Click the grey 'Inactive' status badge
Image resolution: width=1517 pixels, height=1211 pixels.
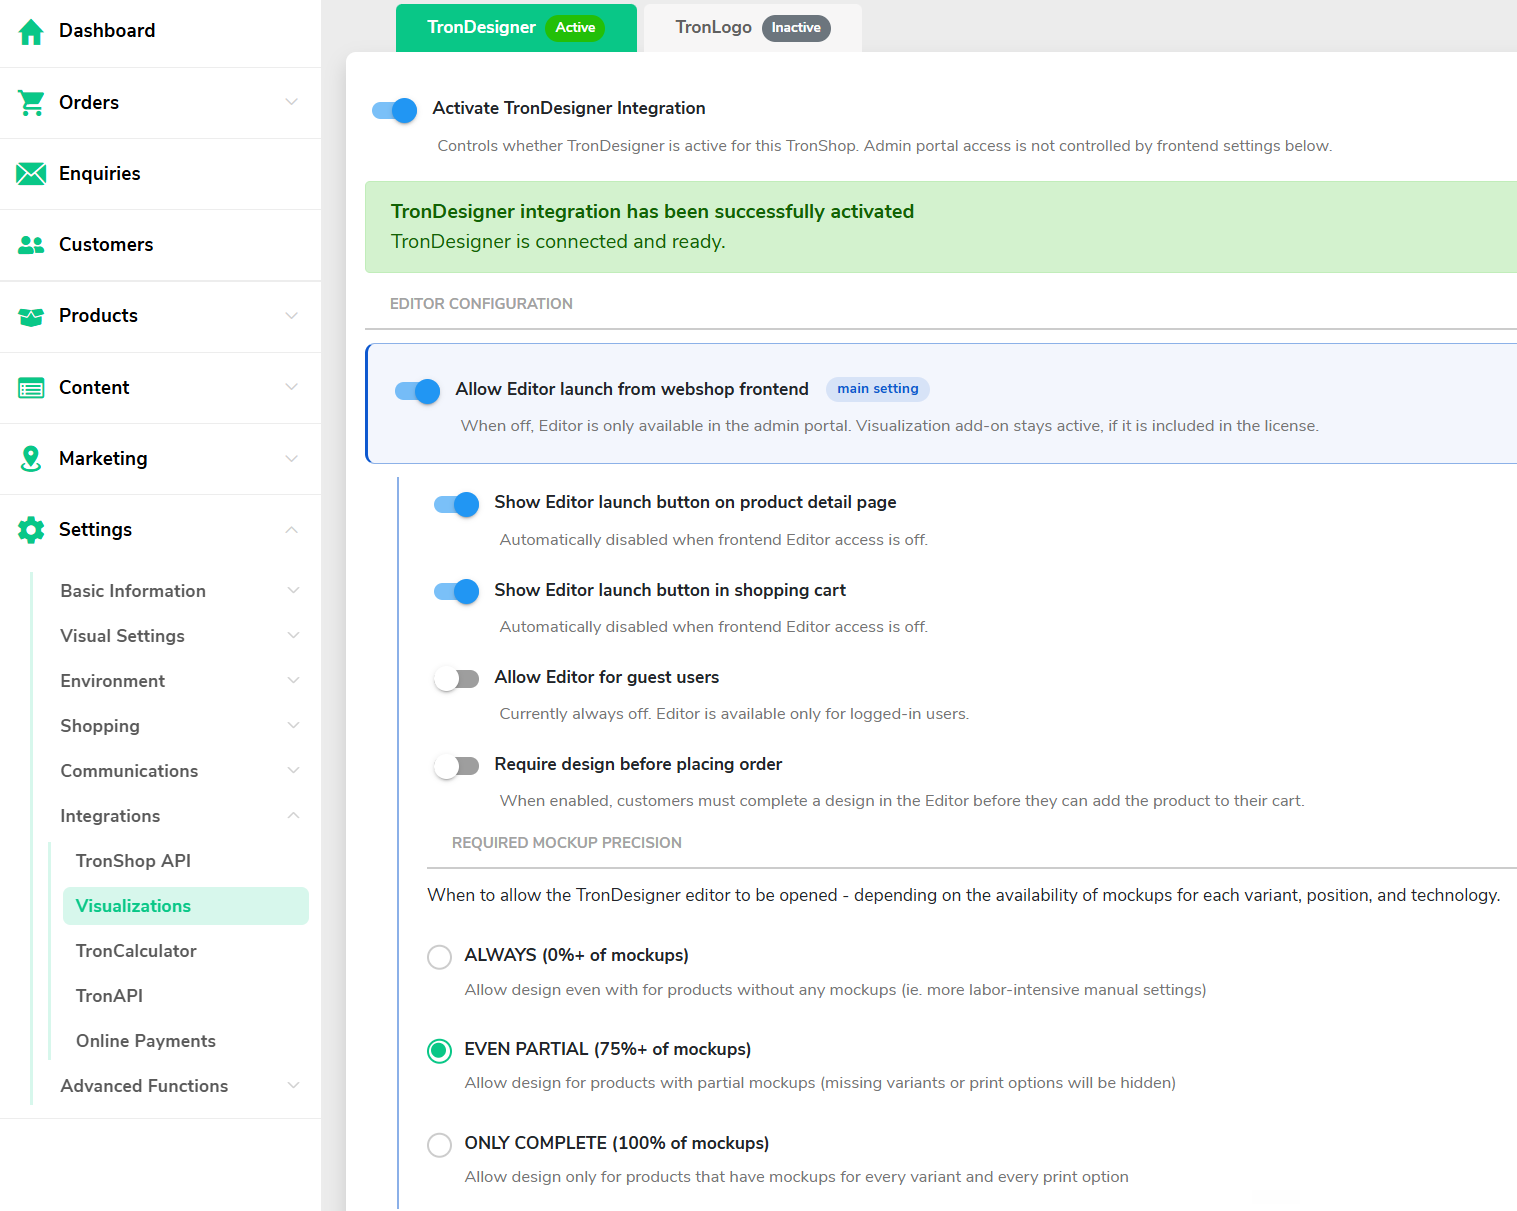tap(796, 28)
